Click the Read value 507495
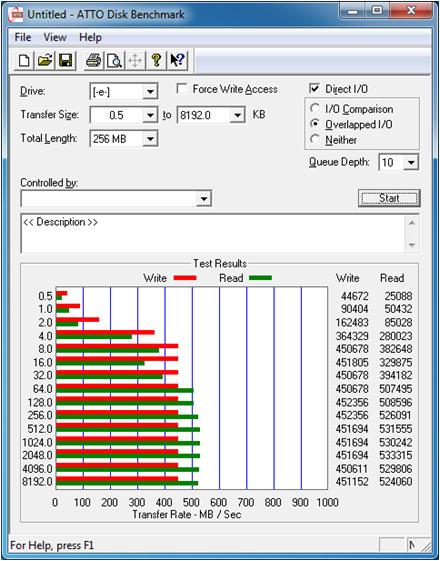Screen dimensions: 440x561 (396, 389)
